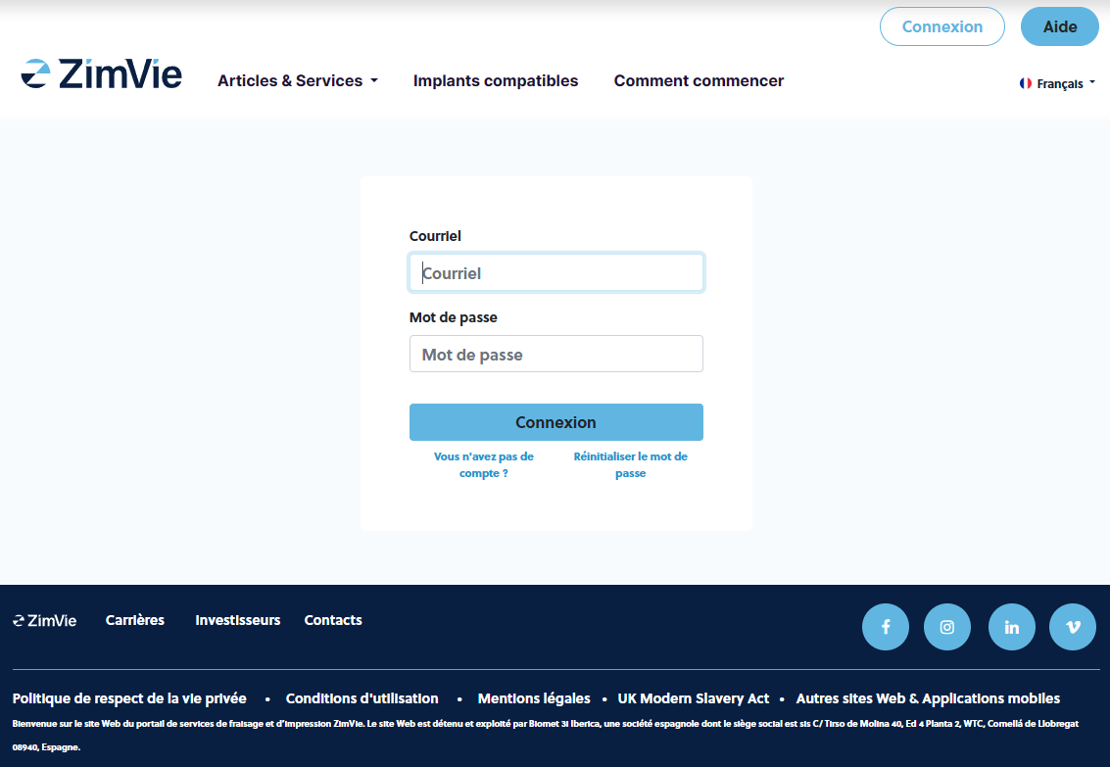Follow "Vous n'avez pas de compte ?" link
This screenshot has width=1110, height=767.
point(484,464)
